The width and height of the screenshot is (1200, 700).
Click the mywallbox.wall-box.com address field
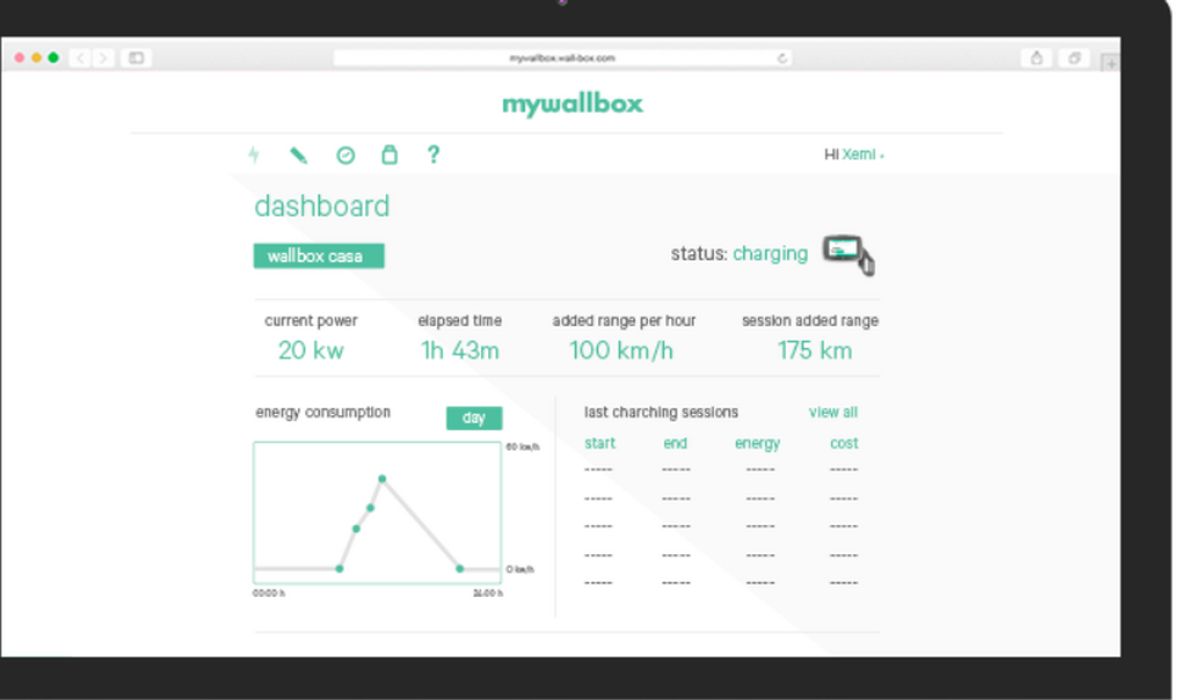[562, 58]
